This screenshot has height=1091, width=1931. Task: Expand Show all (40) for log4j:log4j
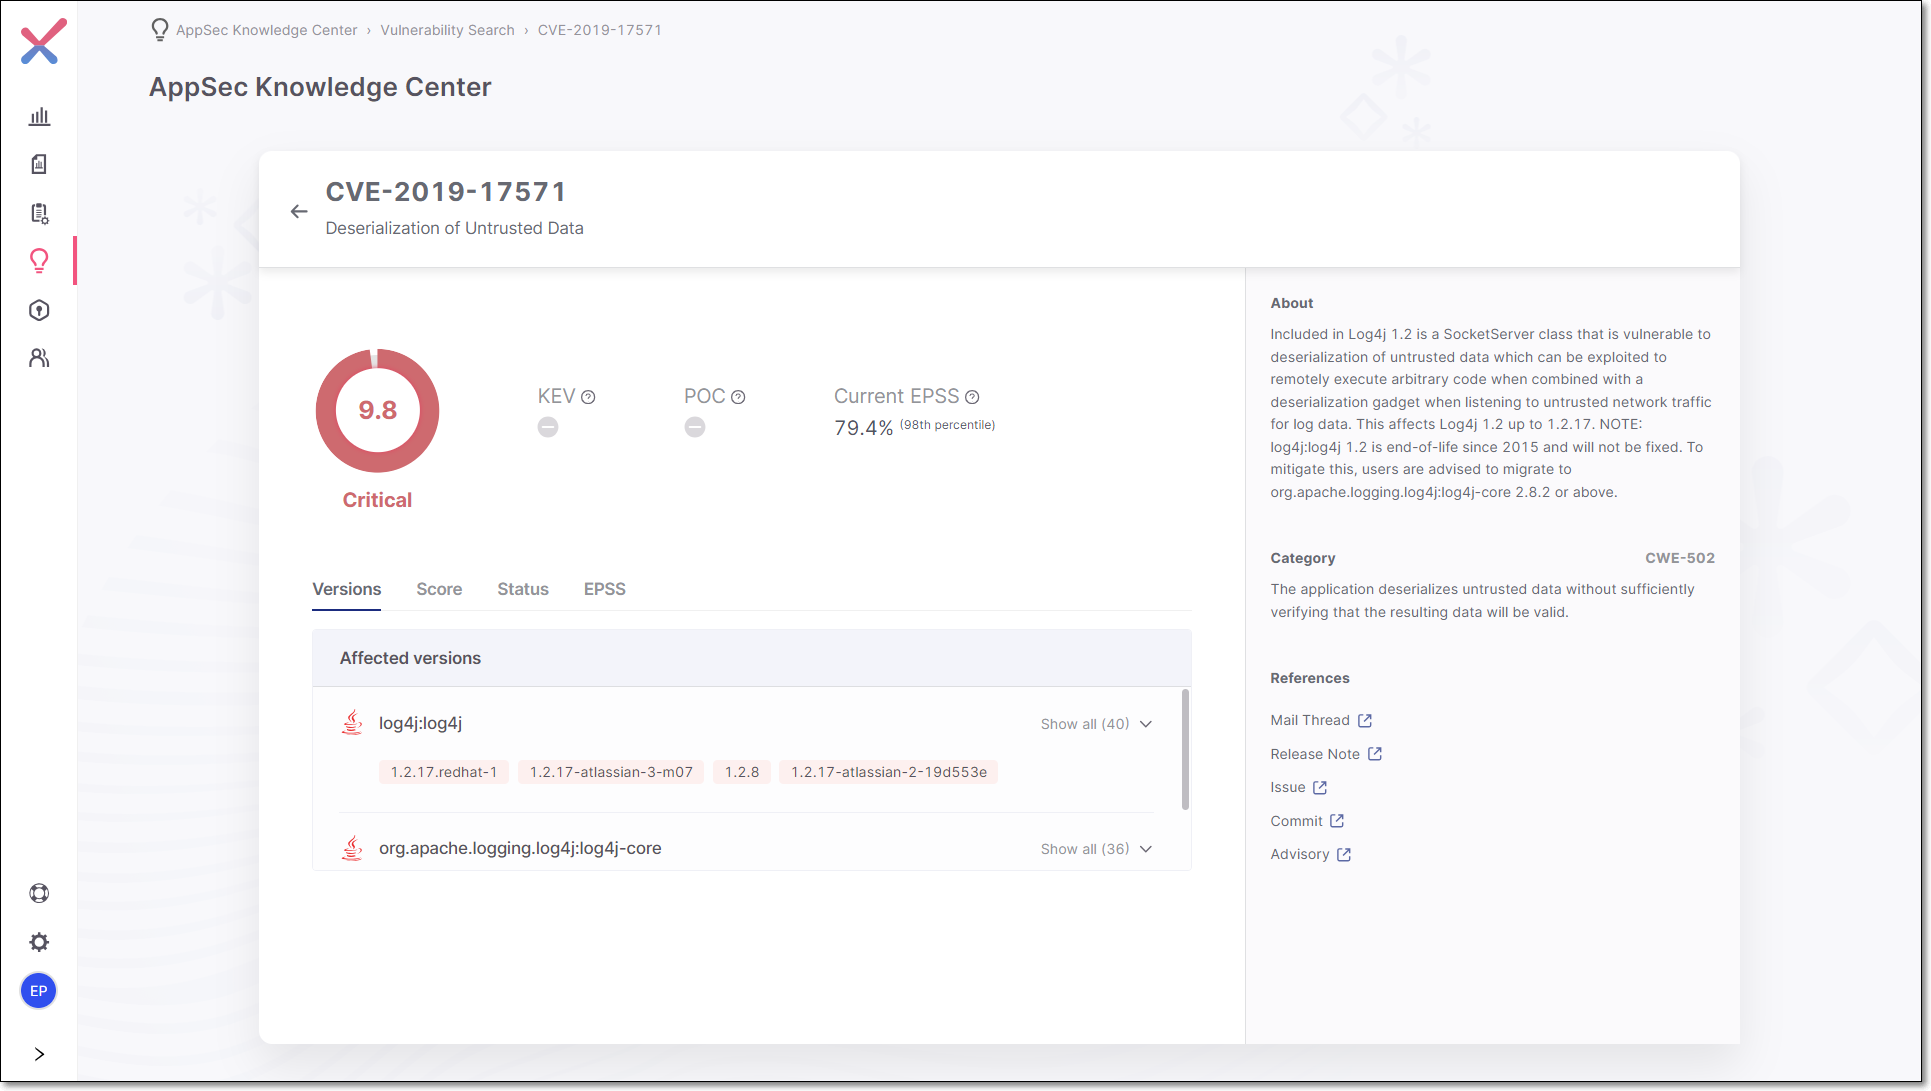click(1096, 724)
